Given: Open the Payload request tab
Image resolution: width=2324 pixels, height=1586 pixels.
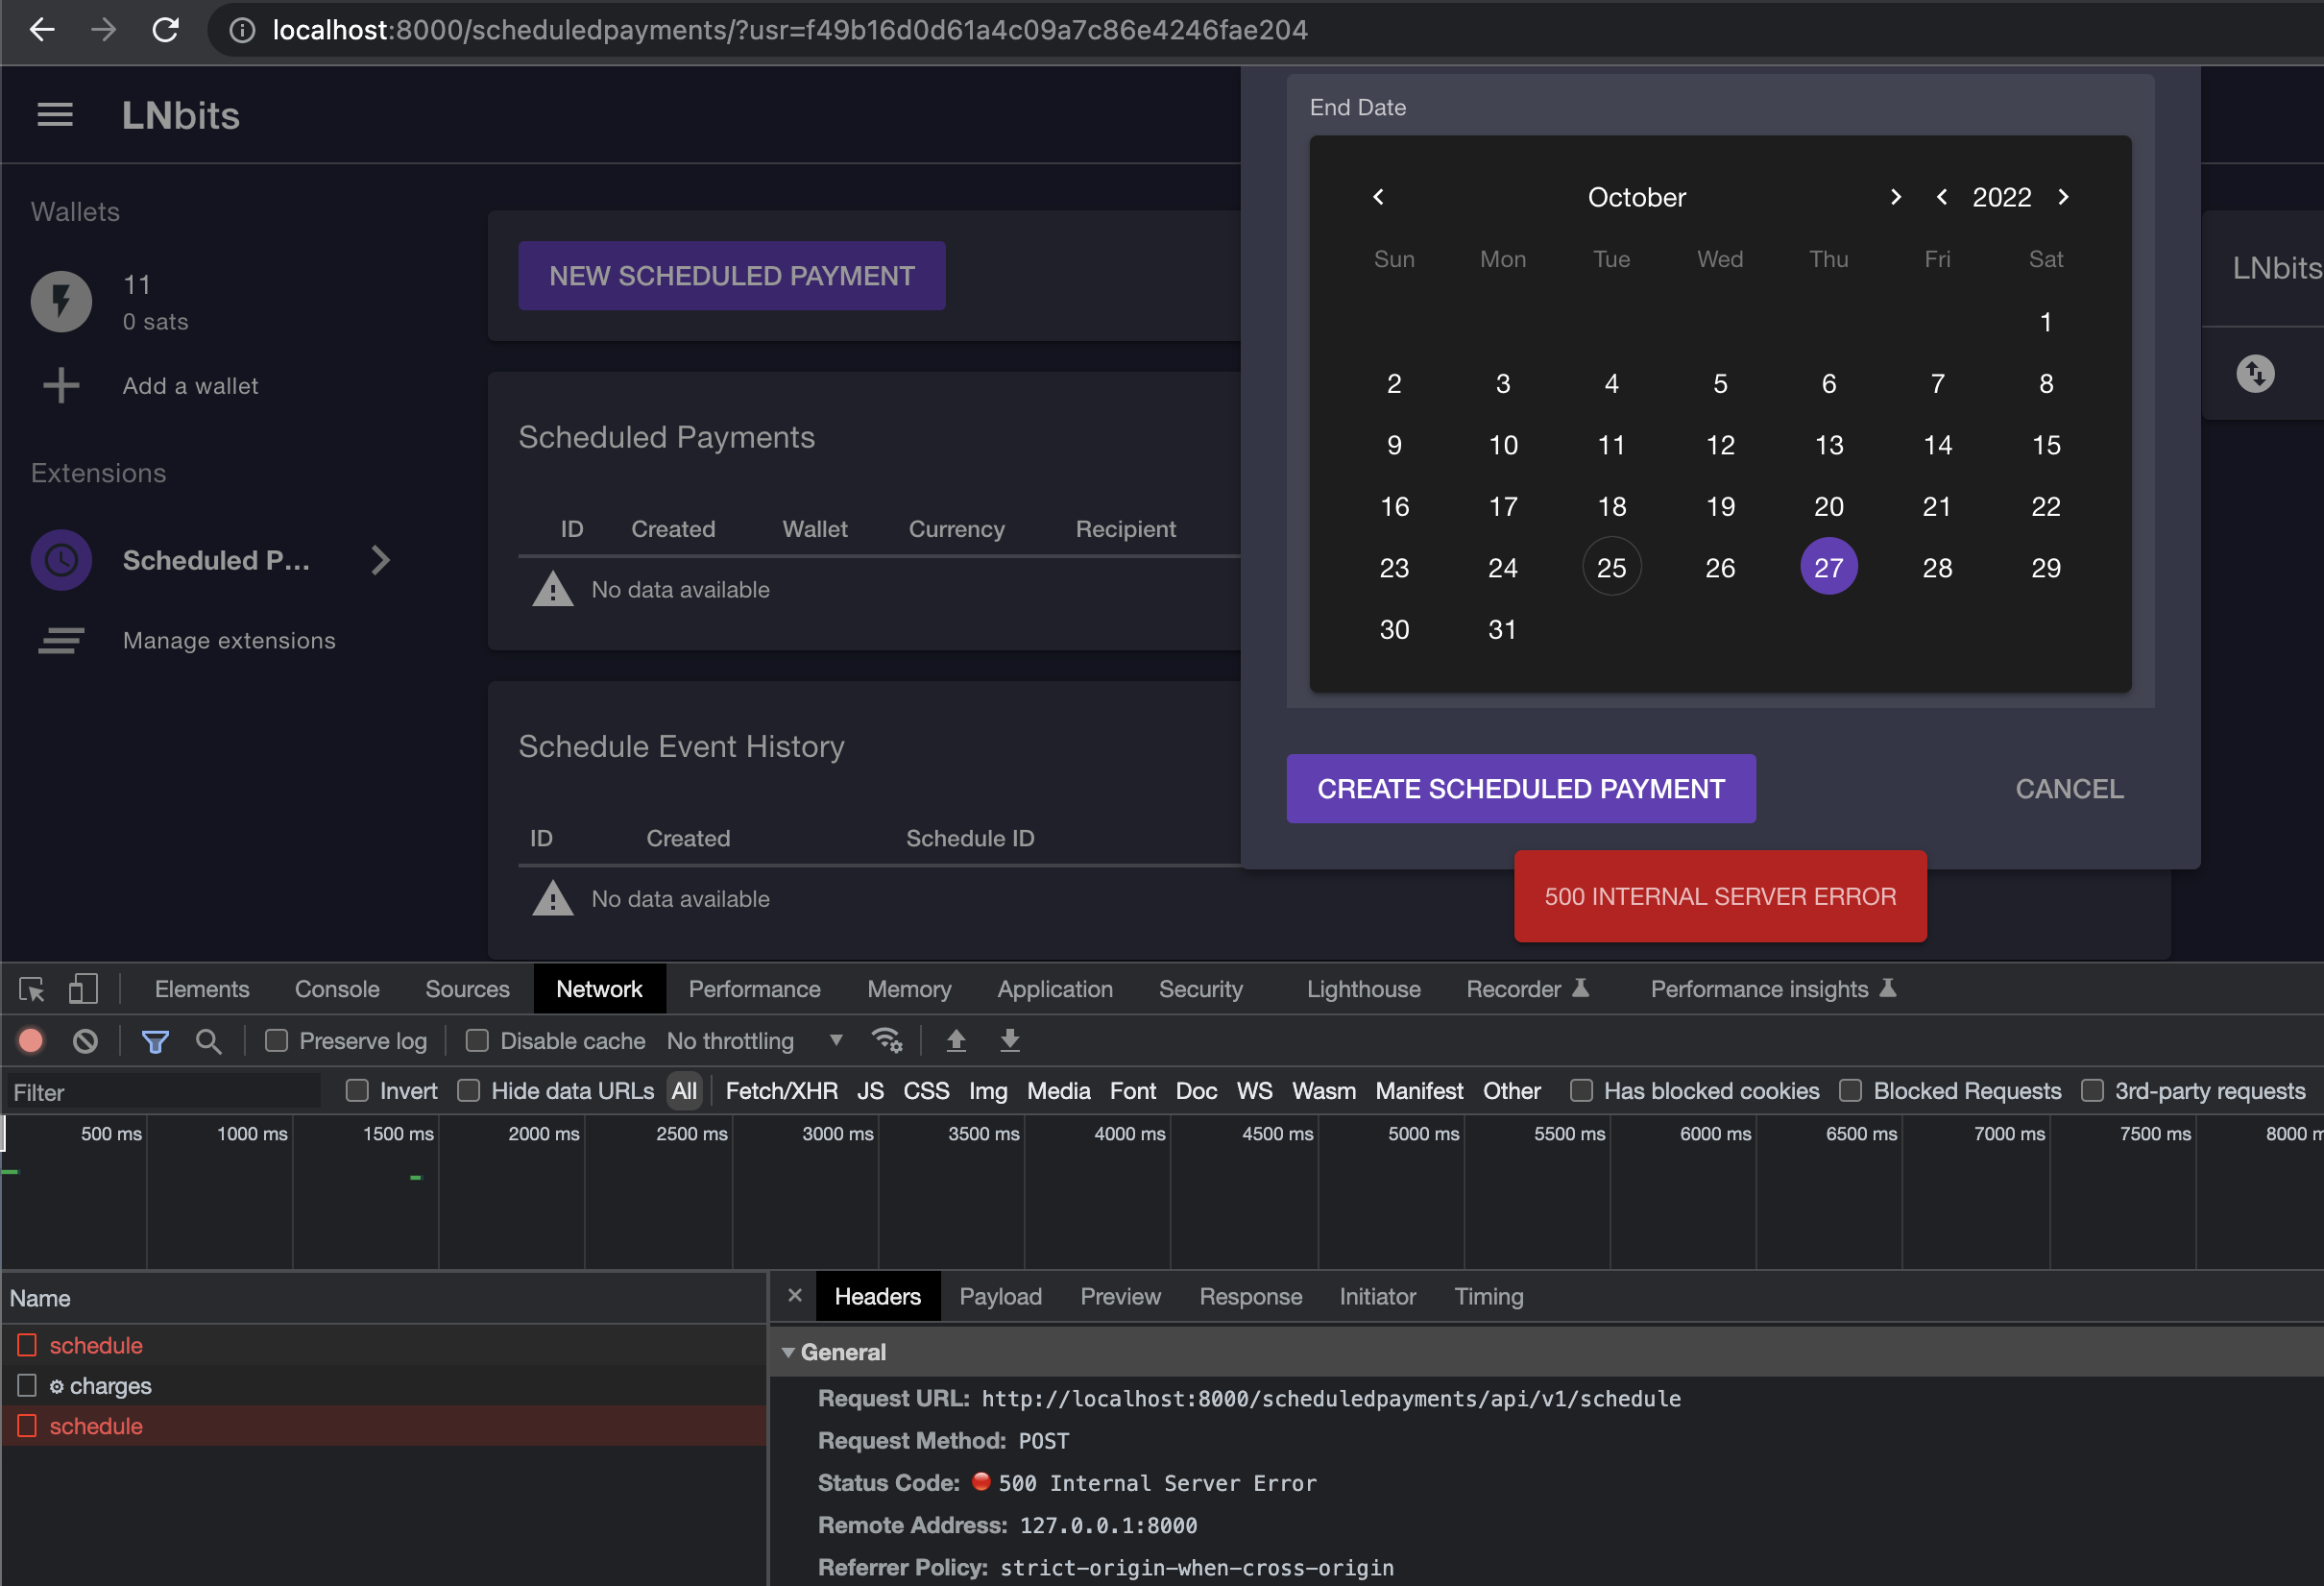Looking at the screenshot, I should tap(1000, 1297).
